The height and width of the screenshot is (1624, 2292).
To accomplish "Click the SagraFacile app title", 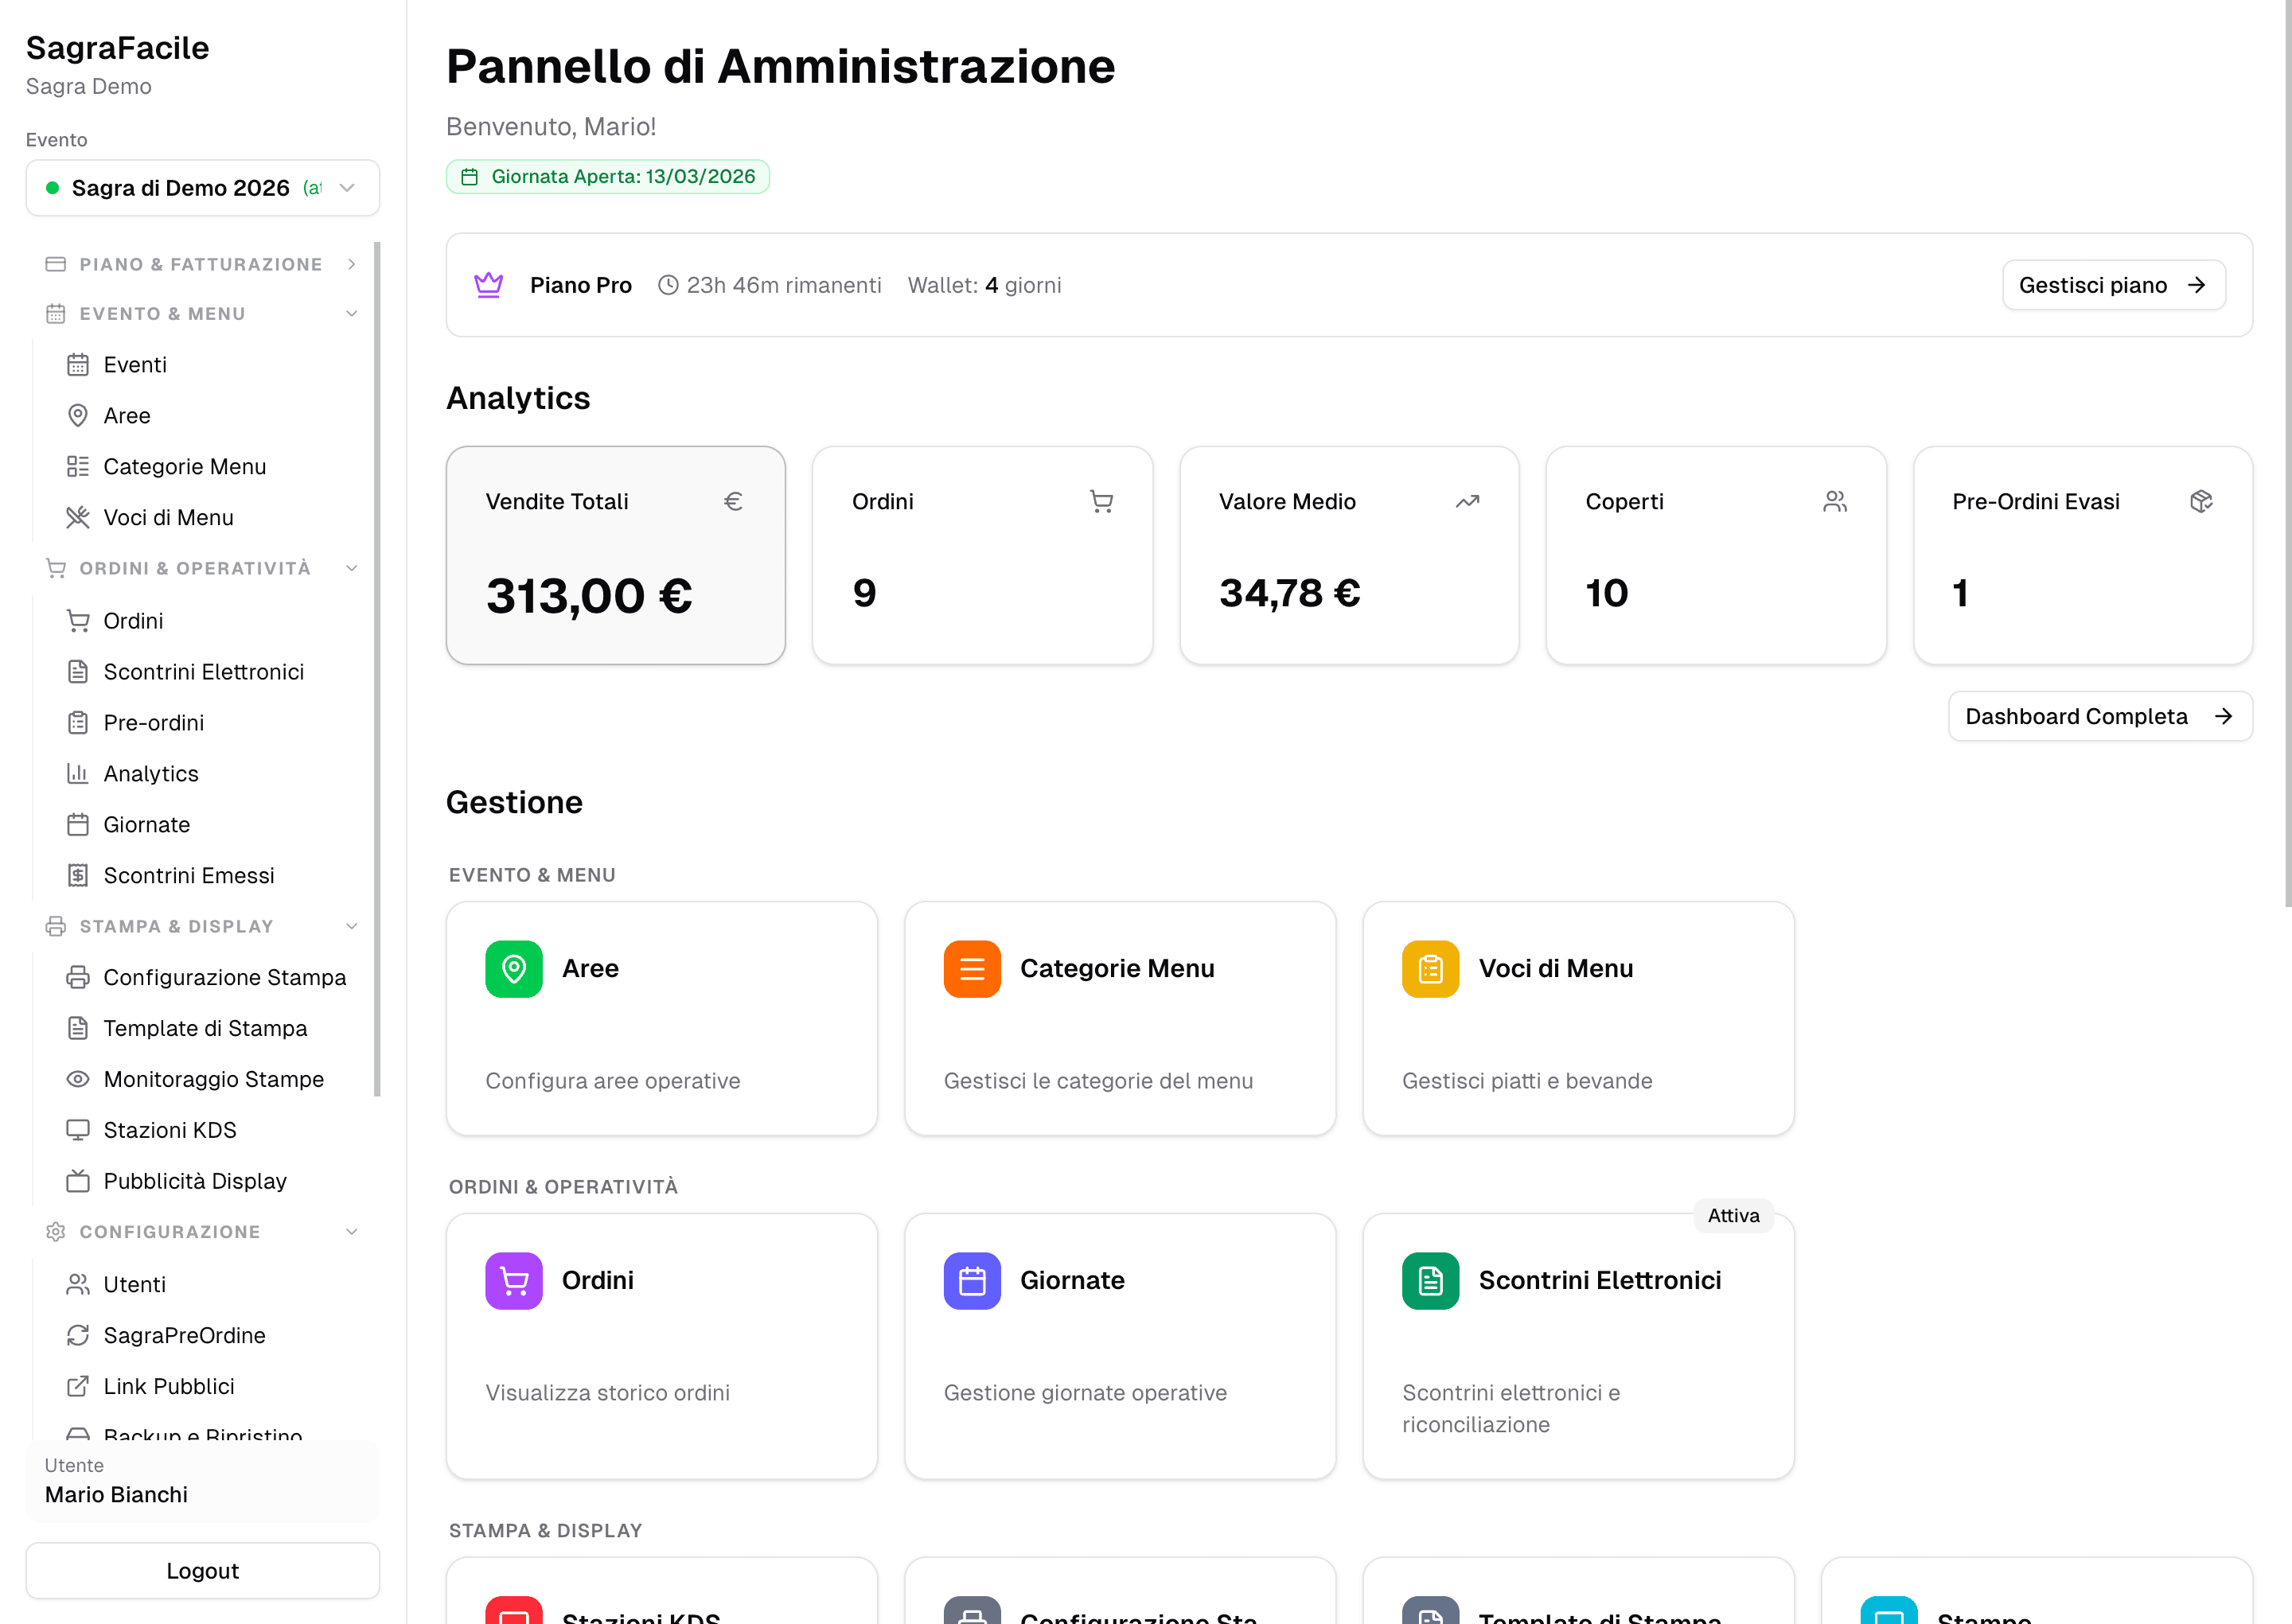I will click(118, 48).
